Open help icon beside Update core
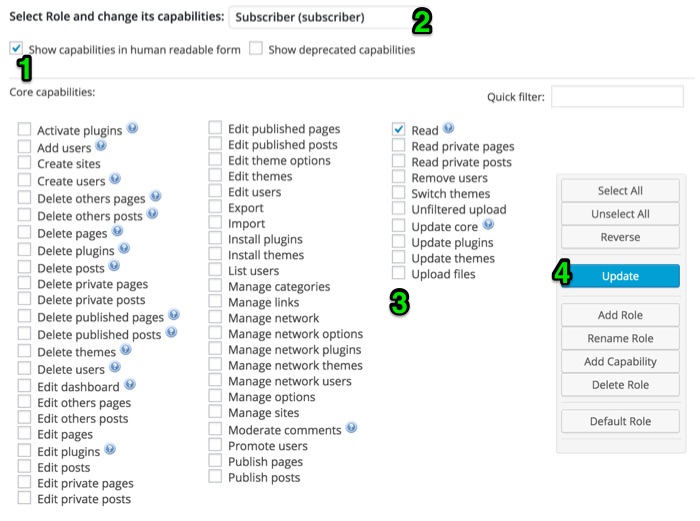Viewport: 700px width, 521px height. (x=488, y=224)
